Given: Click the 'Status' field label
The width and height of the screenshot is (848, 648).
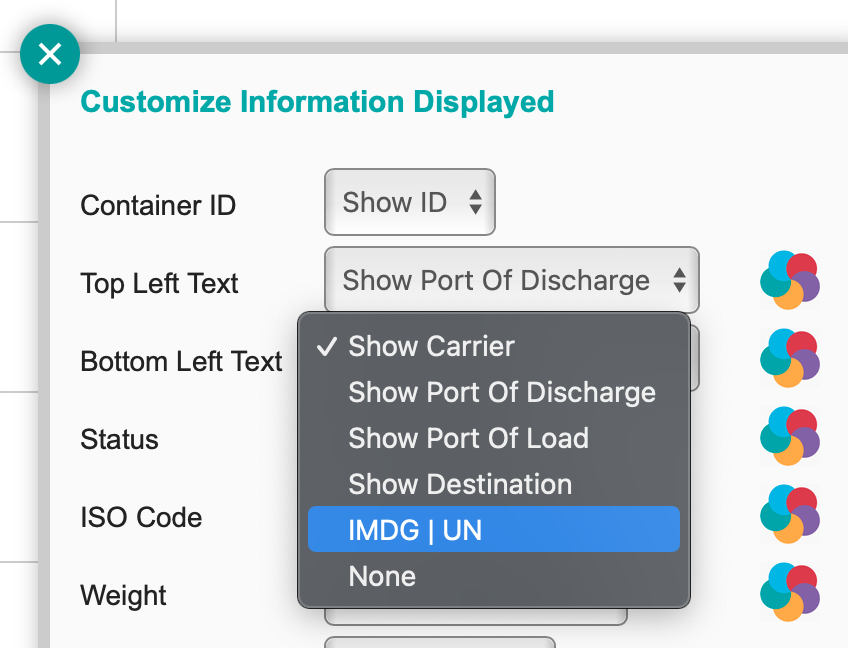Looking at the screenshot, I should [119, 440].
